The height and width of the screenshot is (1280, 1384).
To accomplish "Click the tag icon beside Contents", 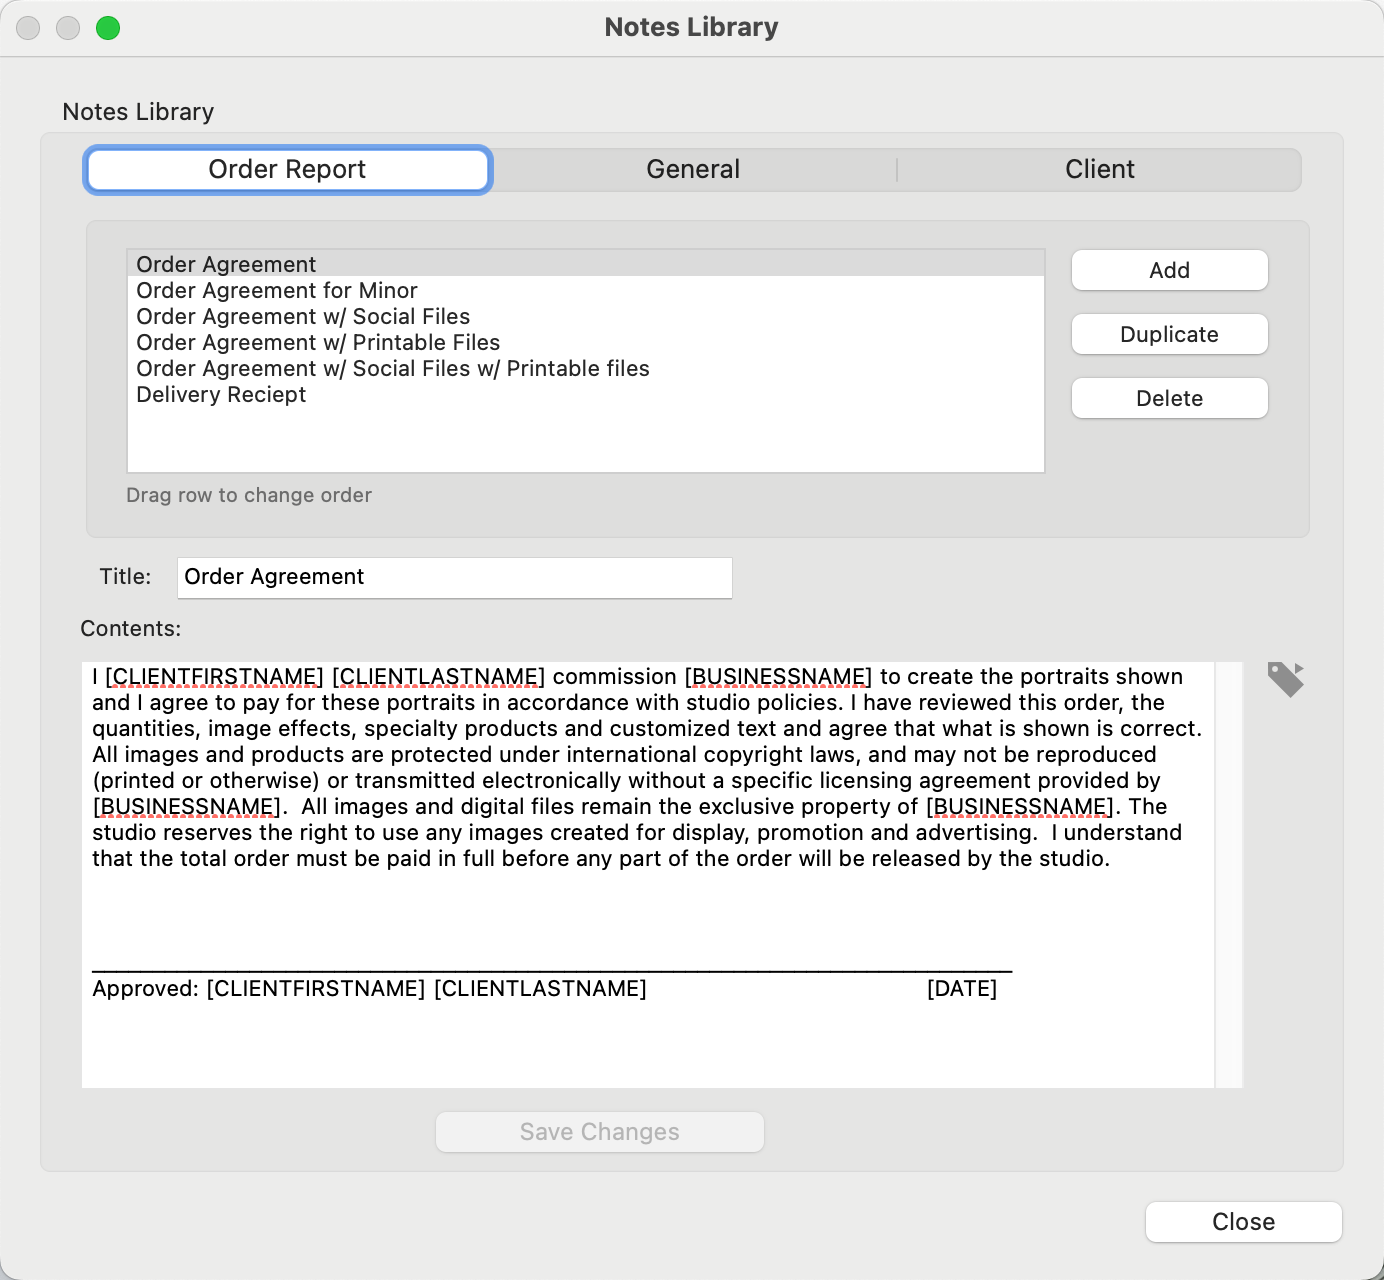I will point(1285,679).
